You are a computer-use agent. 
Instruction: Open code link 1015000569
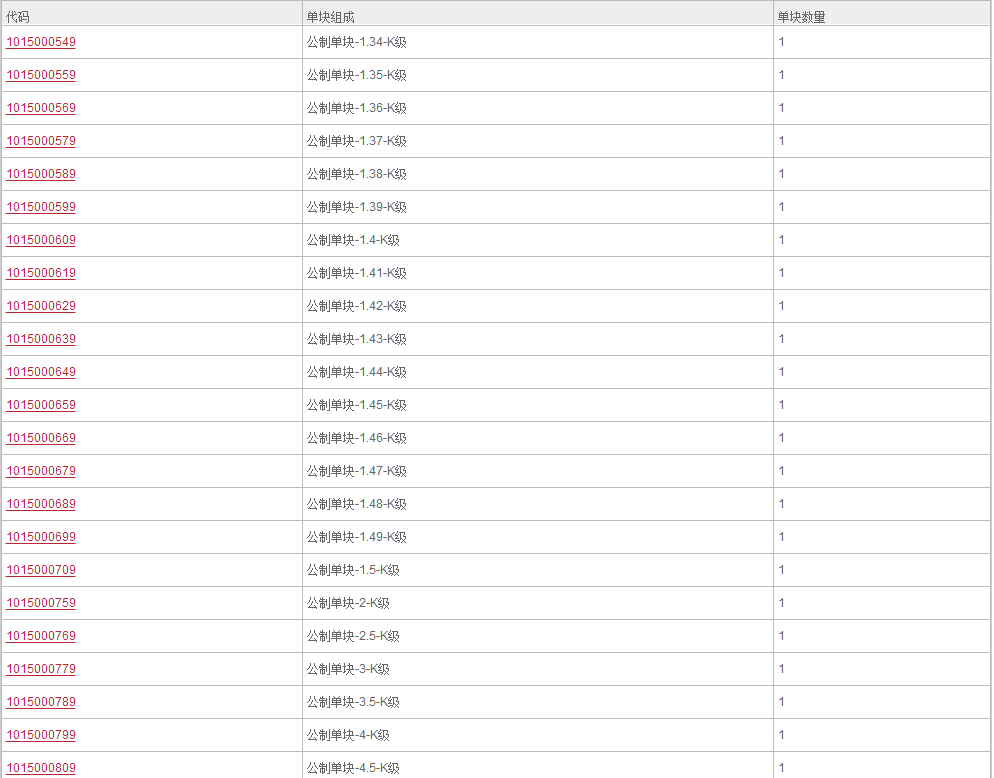pyautogui.click(x=41, y=108)
